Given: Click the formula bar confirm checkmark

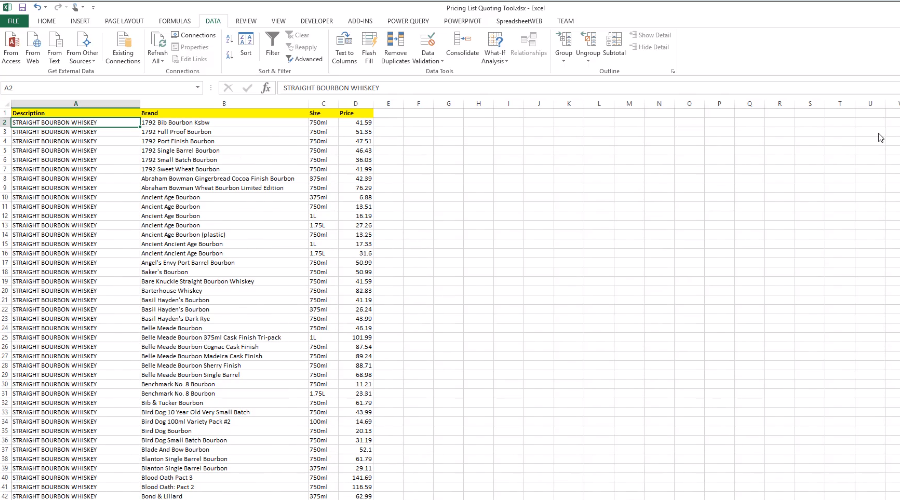Looking at the screenshot, I should pos(247,88).
